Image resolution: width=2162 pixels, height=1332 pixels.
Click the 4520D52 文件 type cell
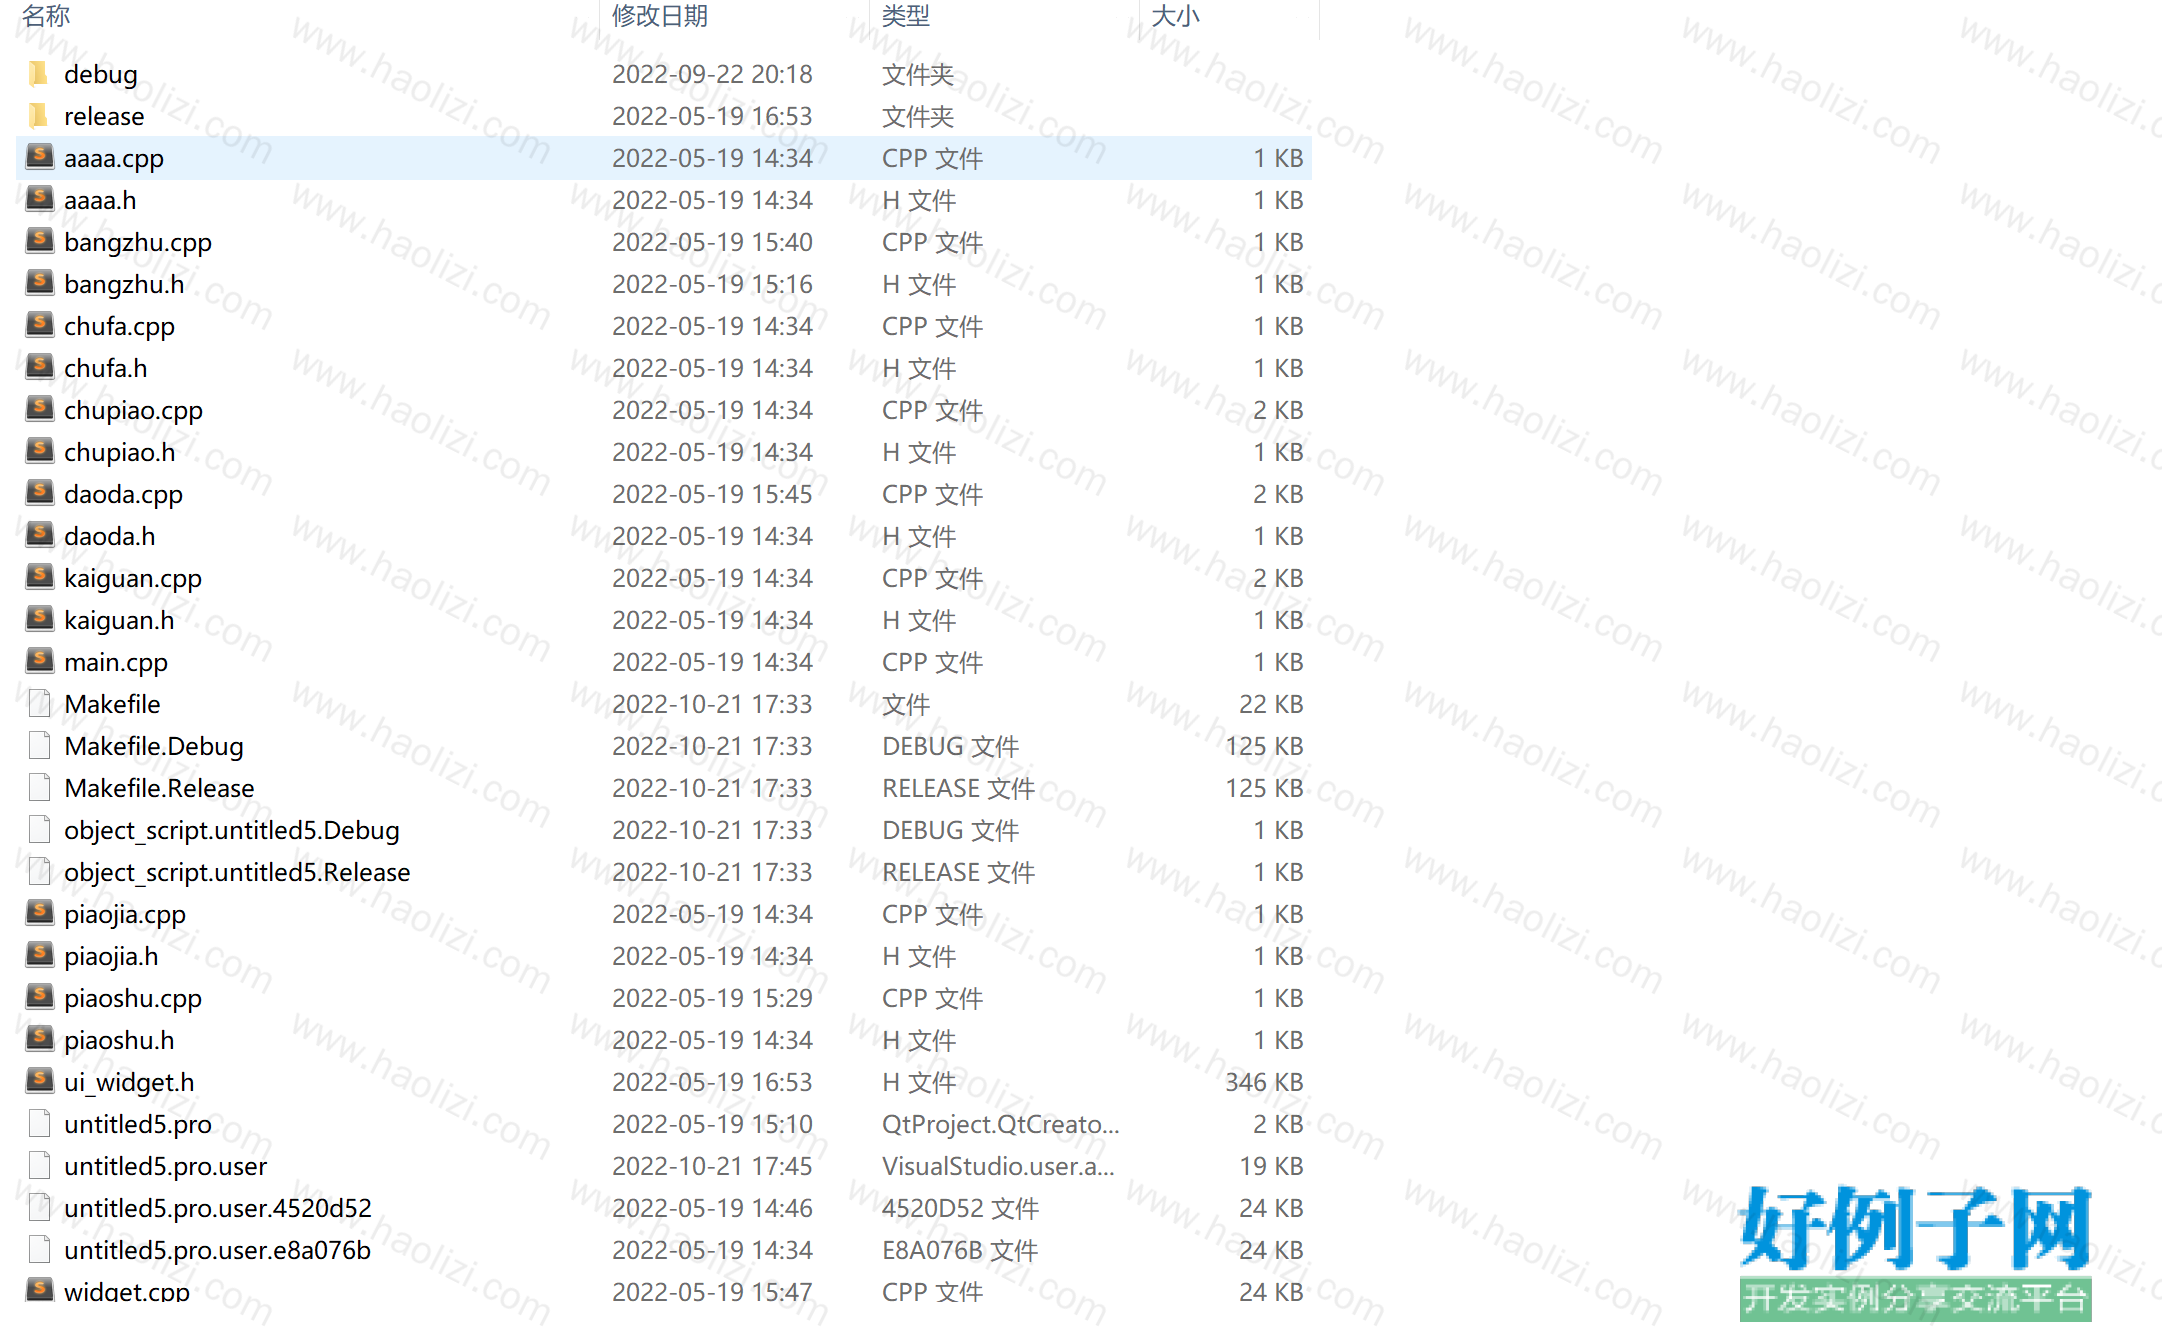(x=960, y=1208)
